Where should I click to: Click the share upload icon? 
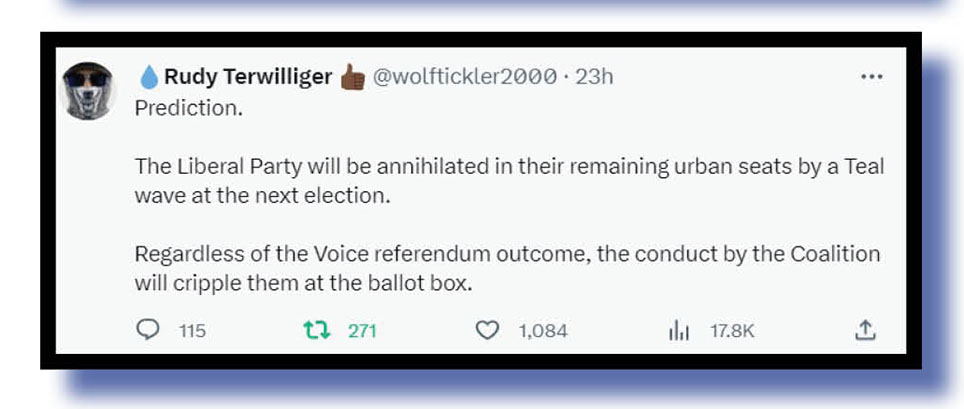coord(866,329)
